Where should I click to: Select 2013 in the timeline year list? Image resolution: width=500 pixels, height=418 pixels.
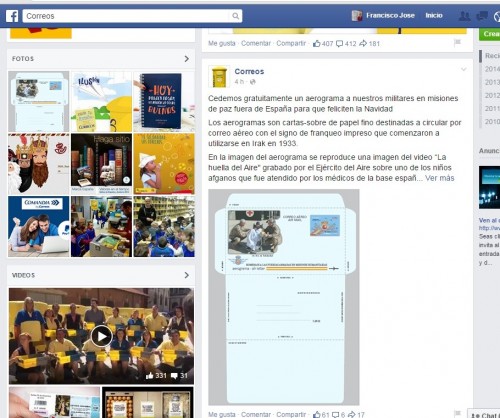pos(492,82)
